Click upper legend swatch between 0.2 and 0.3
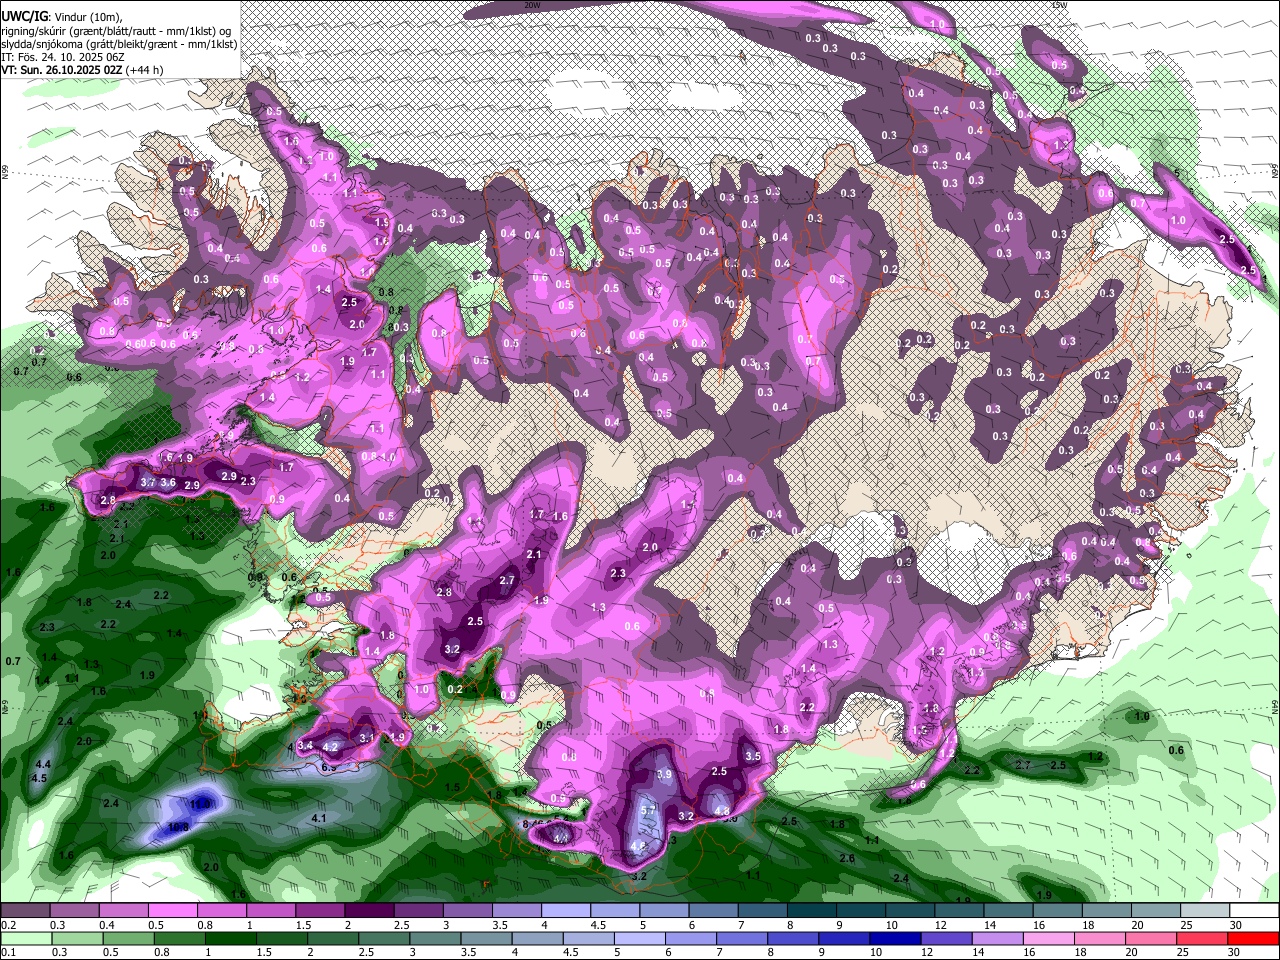The width and height of the screenshot is (1280, 960). pyautogui.click(x=25, y=911)
